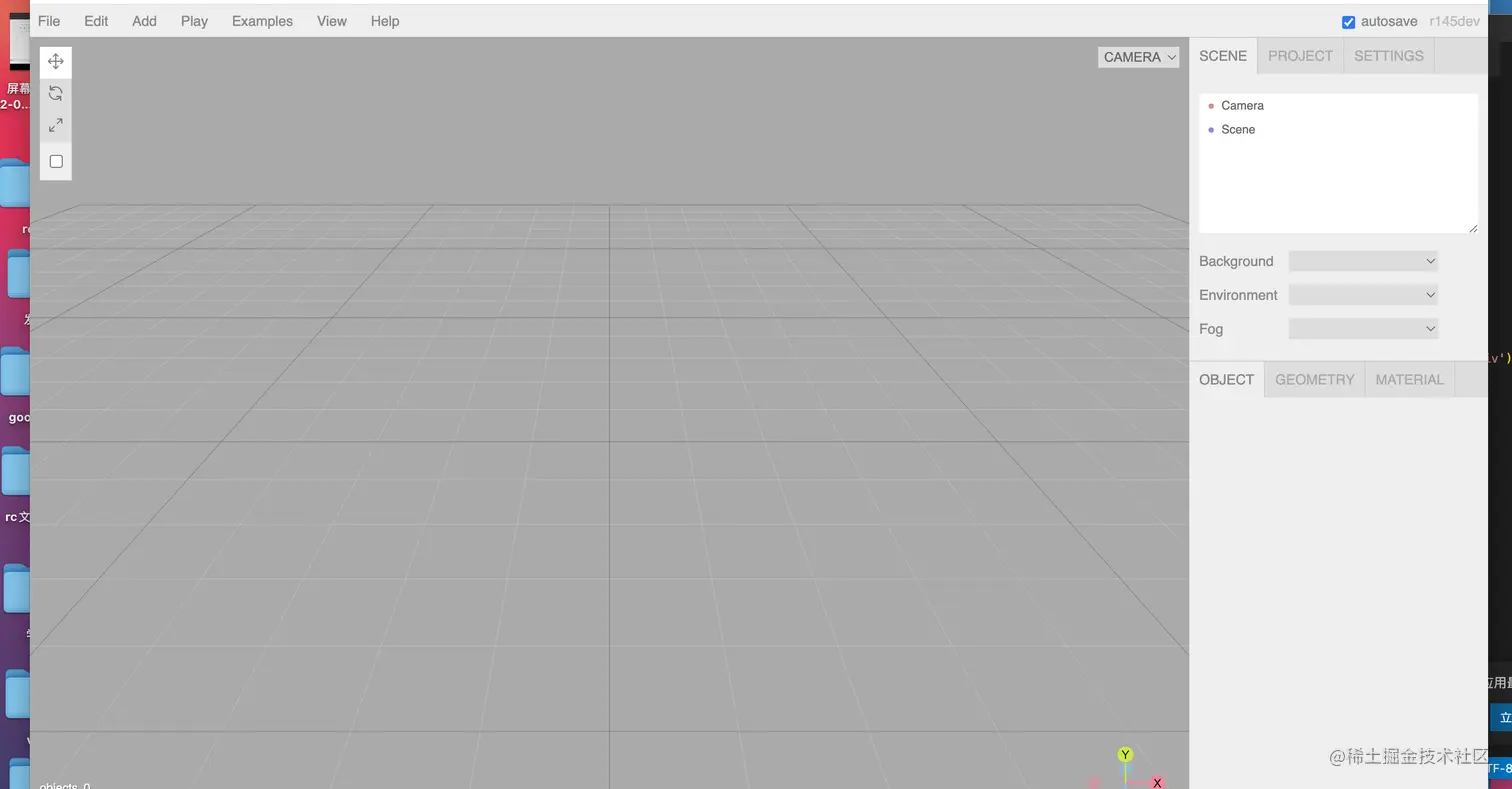
Task: Switch to the MATERIAL tab
Action: 1409,380
